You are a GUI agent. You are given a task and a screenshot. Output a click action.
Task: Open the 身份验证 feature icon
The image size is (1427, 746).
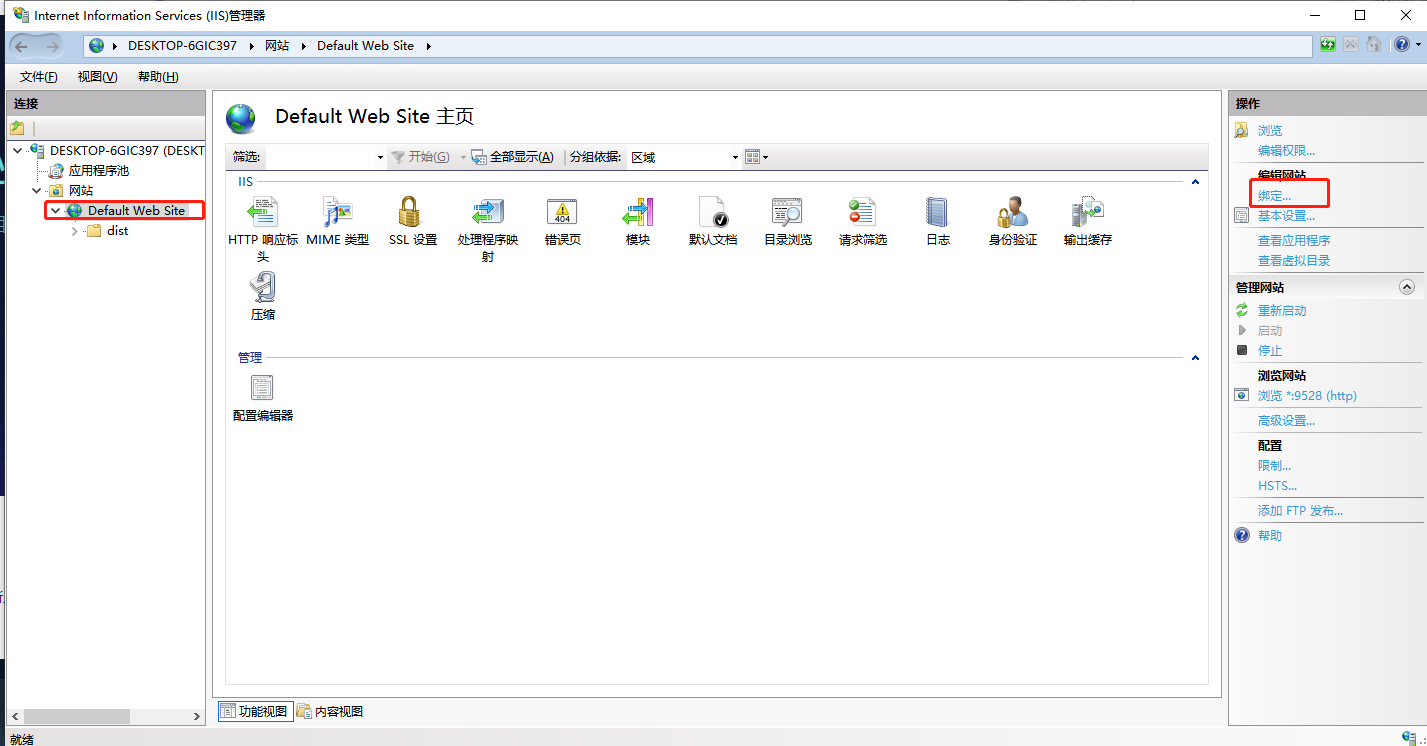[1012, 212]
